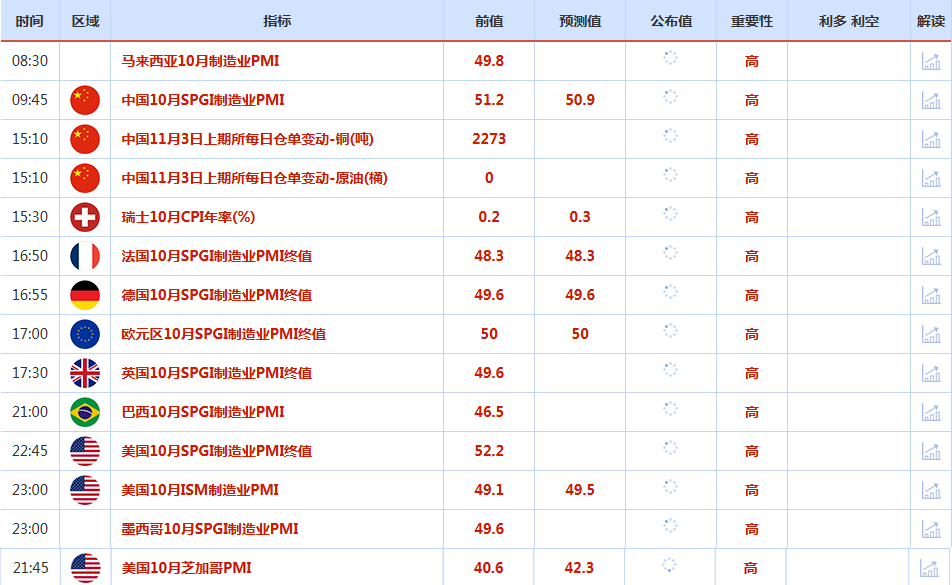Click chart icon for US October ISM manufacturing PMI row
Viewport: 952px width, 585px height.
coord(930,490)
